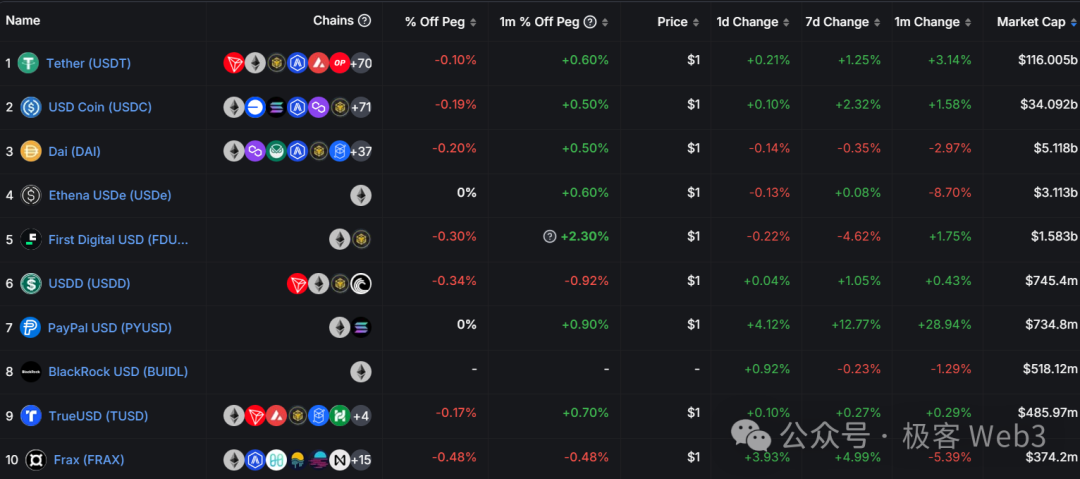
Task: Expand the +71 chains list for USD Coin
Action: [361, 107]
